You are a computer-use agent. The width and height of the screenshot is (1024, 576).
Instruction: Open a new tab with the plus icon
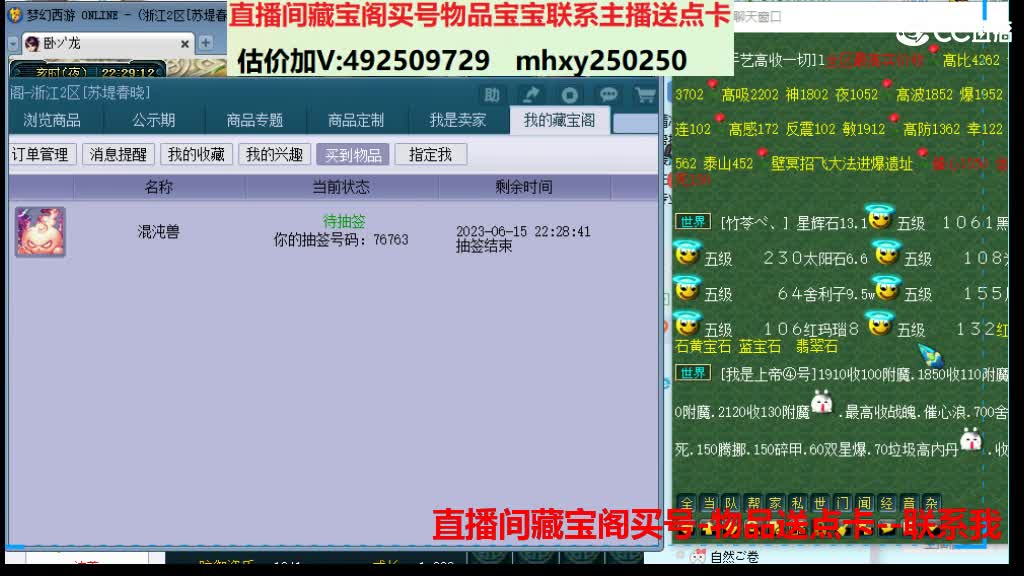[x=206, y=43]
